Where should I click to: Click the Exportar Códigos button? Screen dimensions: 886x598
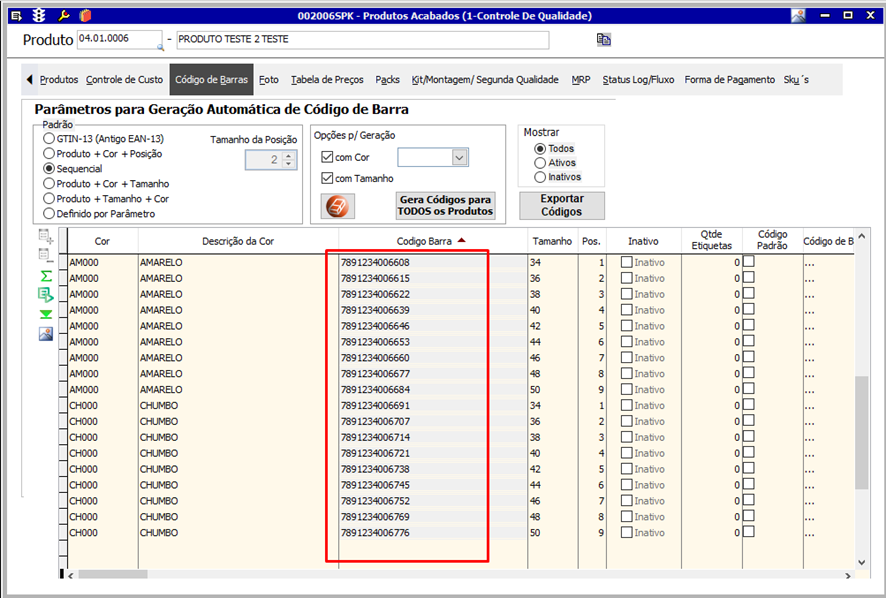coord(561,205)
